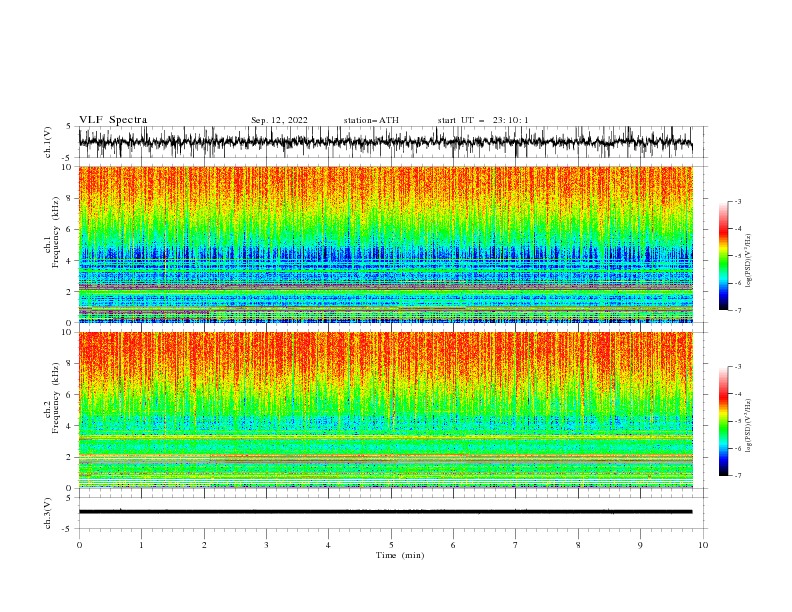Click inside the ch.1 spectrogram panel
Image resolution: width=792 pixels, height=612 pixels.
tap(386, 244)
